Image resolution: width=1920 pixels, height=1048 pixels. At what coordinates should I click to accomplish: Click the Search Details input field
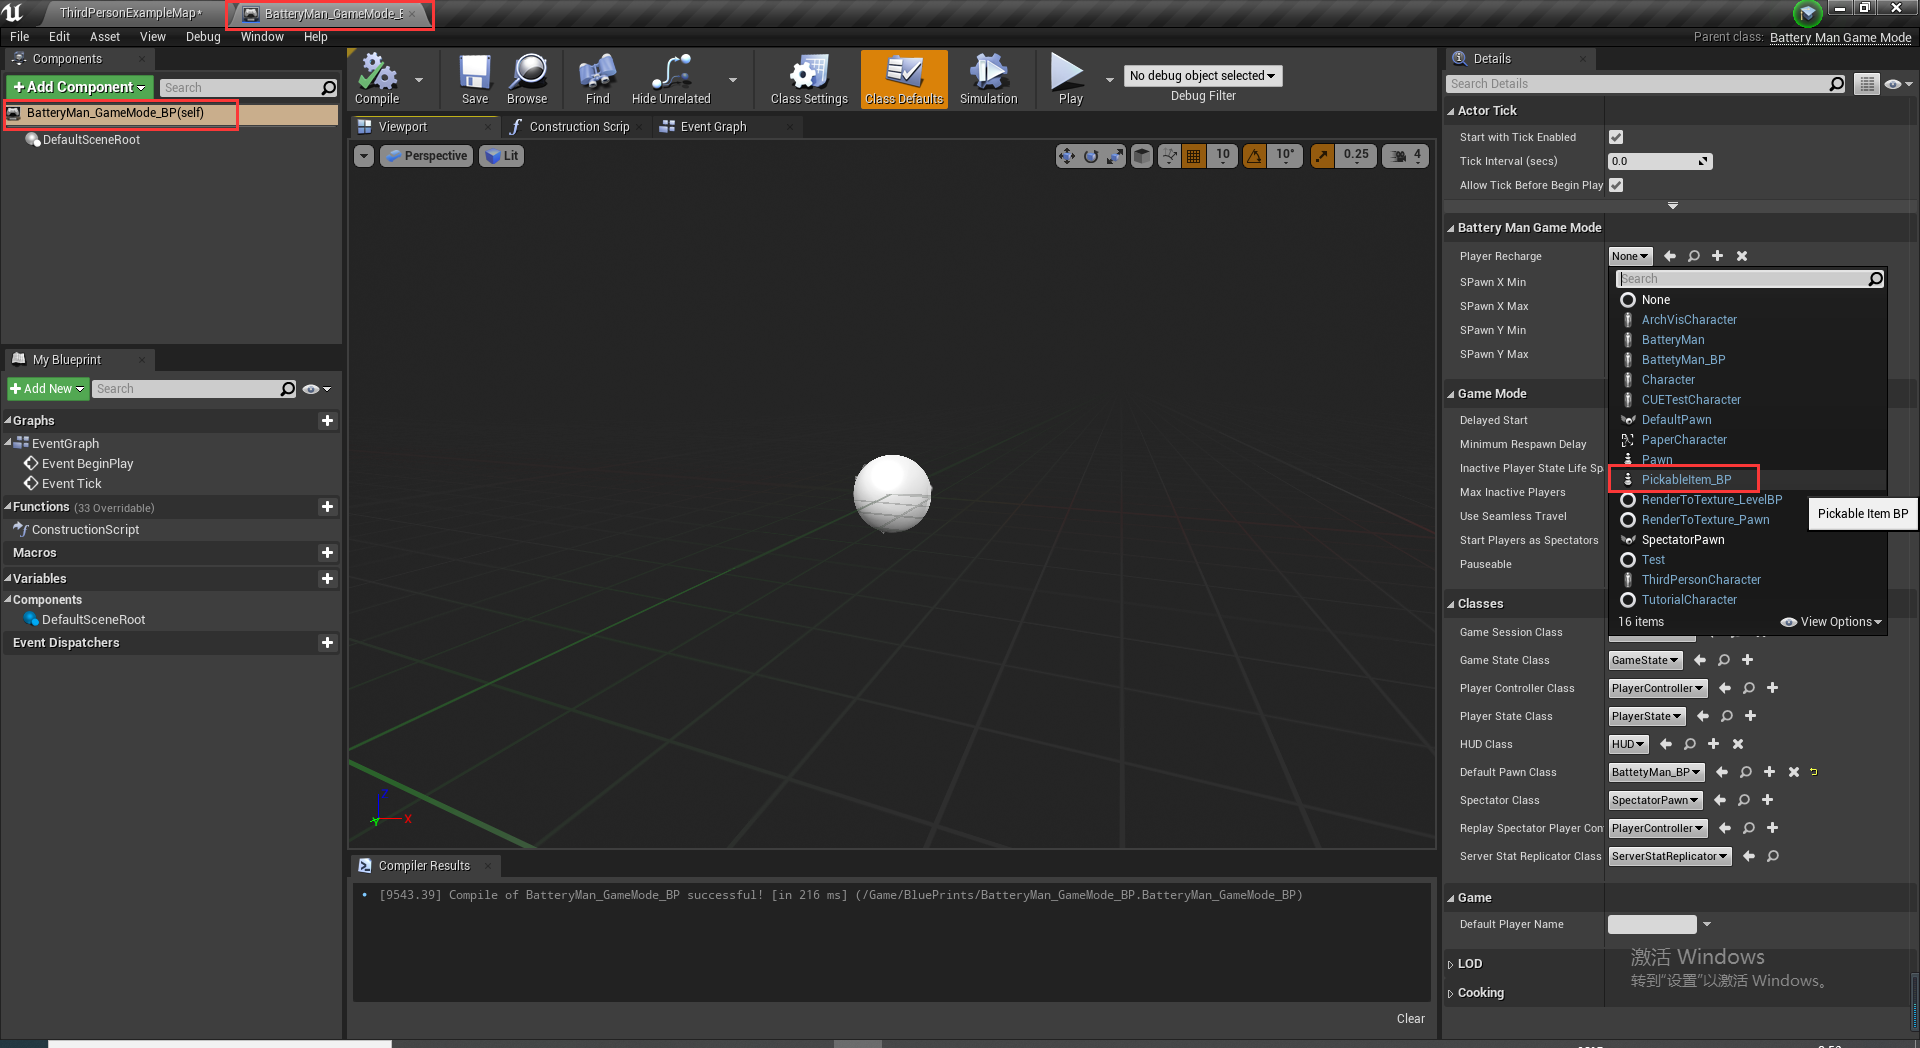[x=1640, y=84]
